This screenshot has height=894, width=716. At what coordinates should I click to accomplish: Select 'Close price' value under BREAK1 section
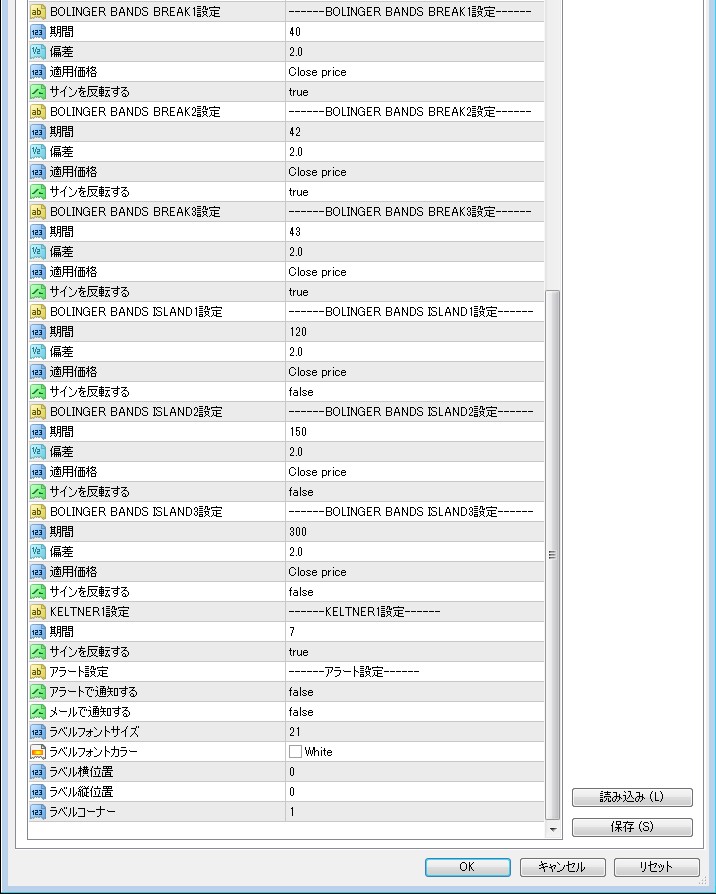tap(318, 72)
